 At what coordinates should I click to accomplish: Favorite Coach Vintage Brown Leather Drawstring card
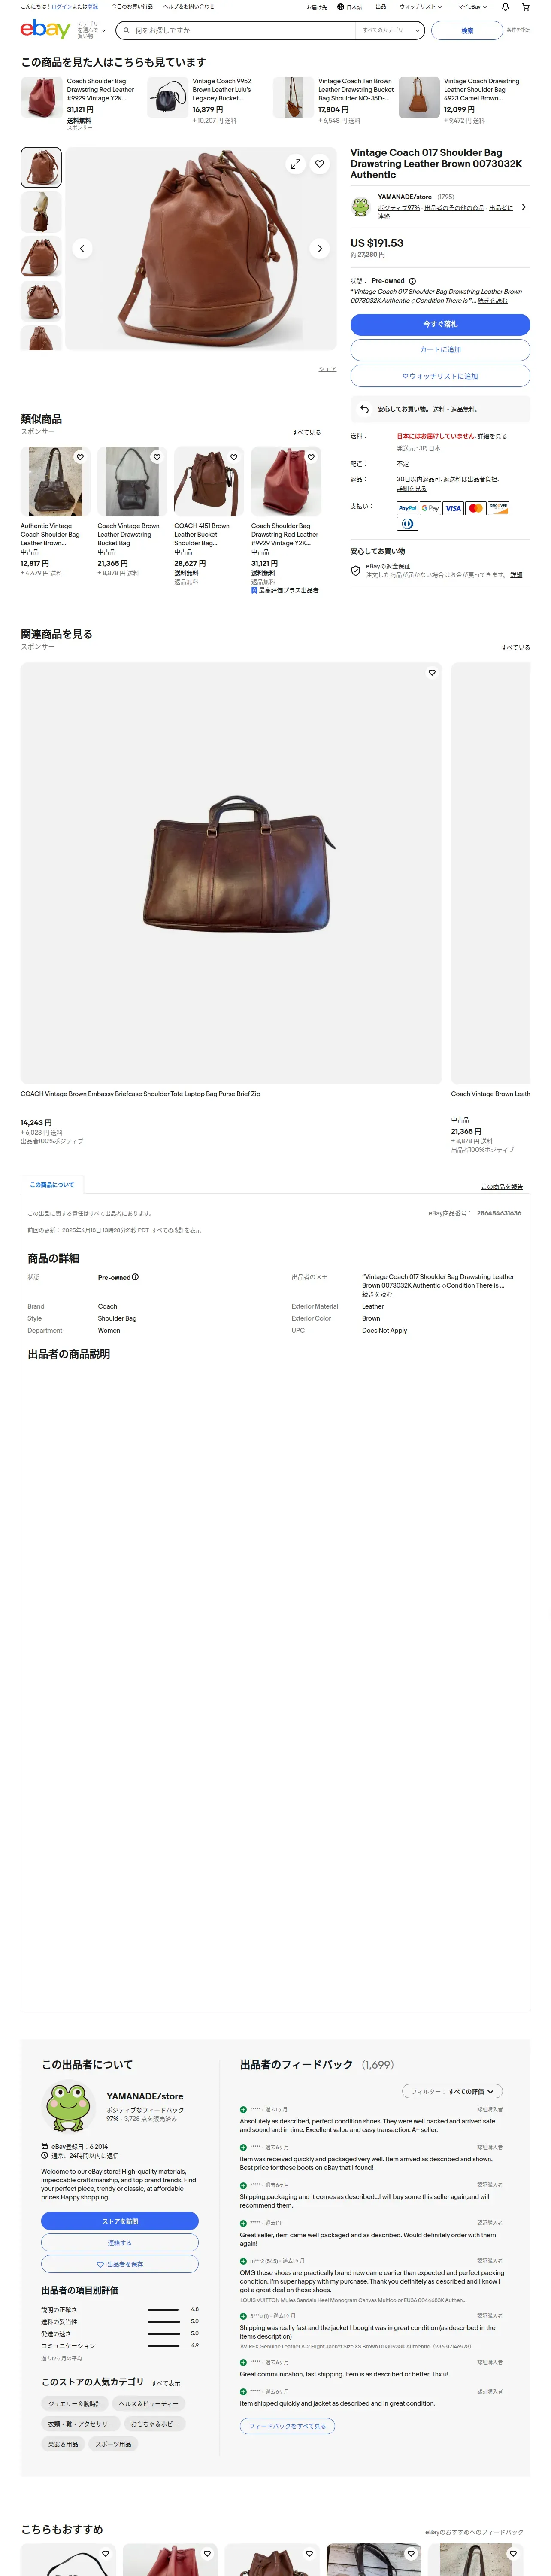[157, 457]
